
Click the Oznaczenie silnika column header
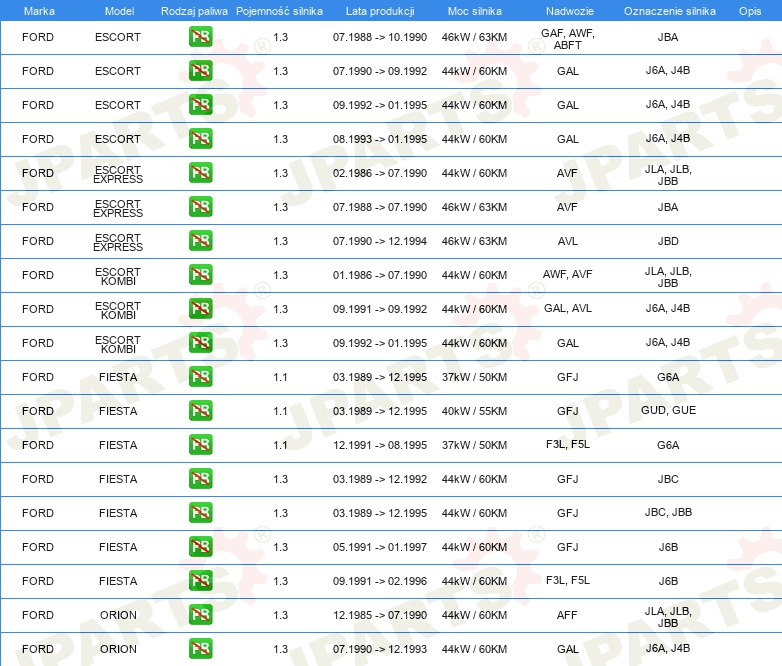(x=669, y=11)
